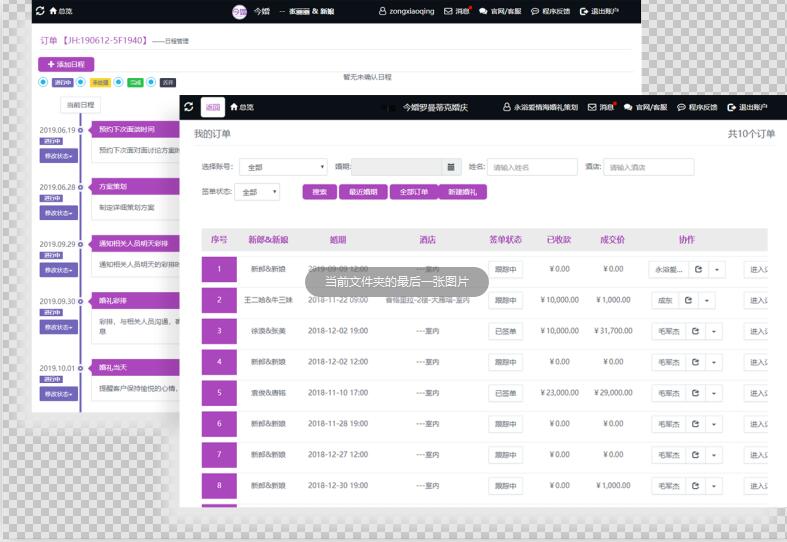This screenshot has height=542, width=787.
Task: Click the purple 搜索 button
Action: coord(320,192)
